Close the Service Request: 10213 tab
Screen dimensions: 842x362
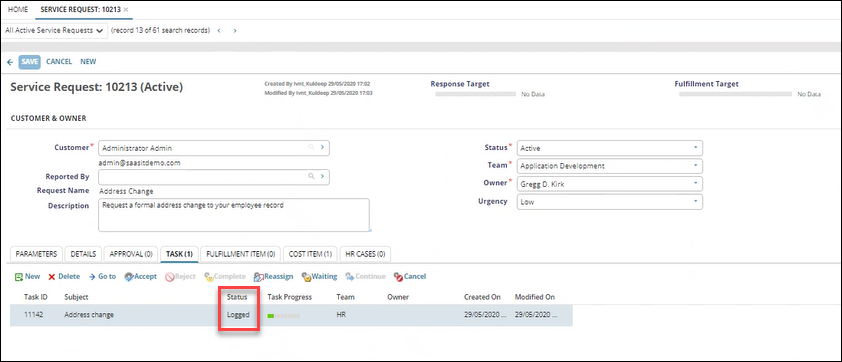(126, 10)
